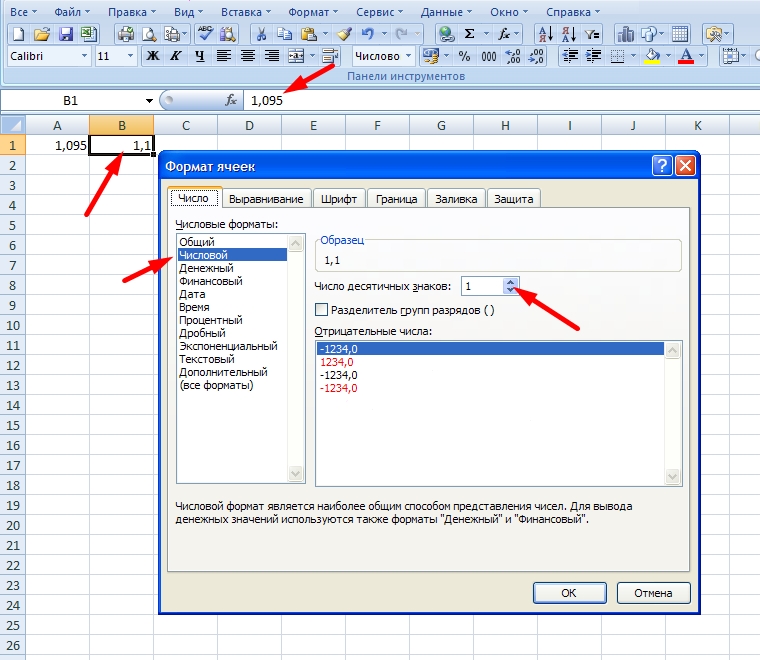Open the paste options arrow
760x660 pixels.
coord(325,34)
